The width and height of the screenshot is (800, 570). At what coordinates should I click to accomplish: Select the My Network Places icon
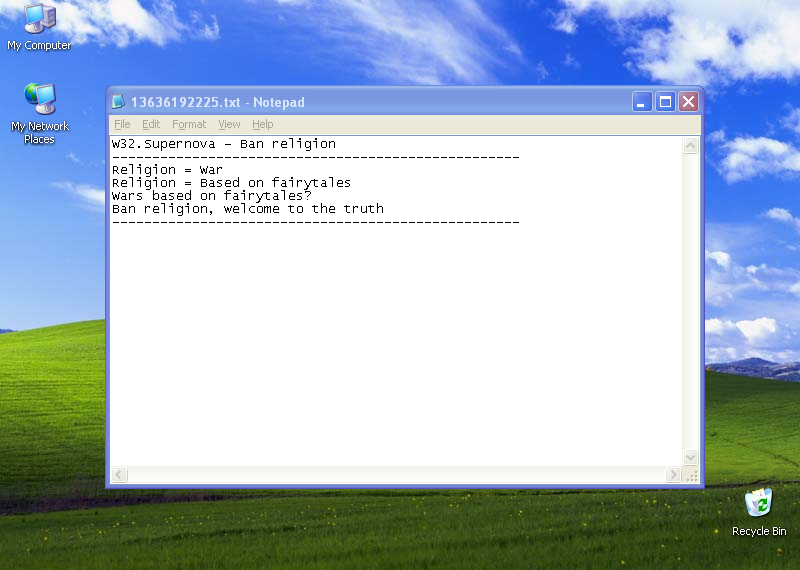39,113
